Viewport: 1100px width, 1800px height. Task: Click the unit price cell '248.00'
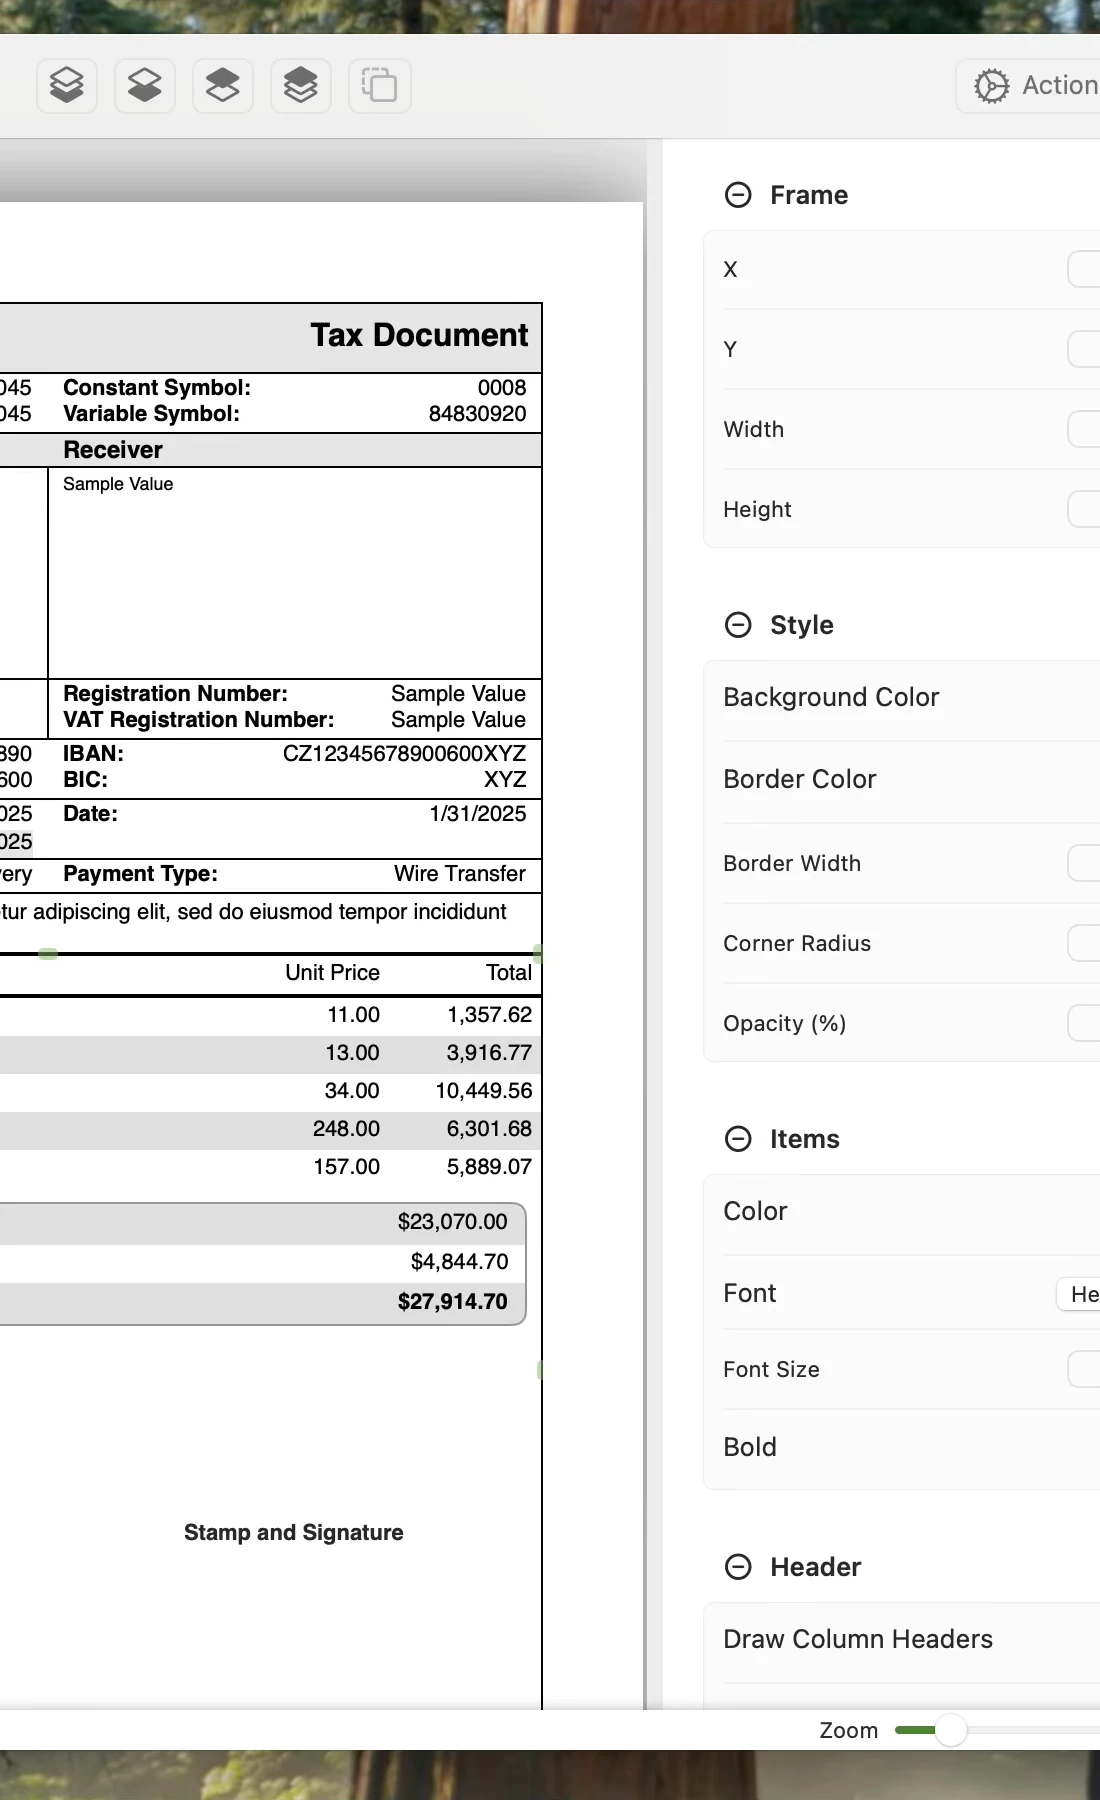click(346, 1129)
